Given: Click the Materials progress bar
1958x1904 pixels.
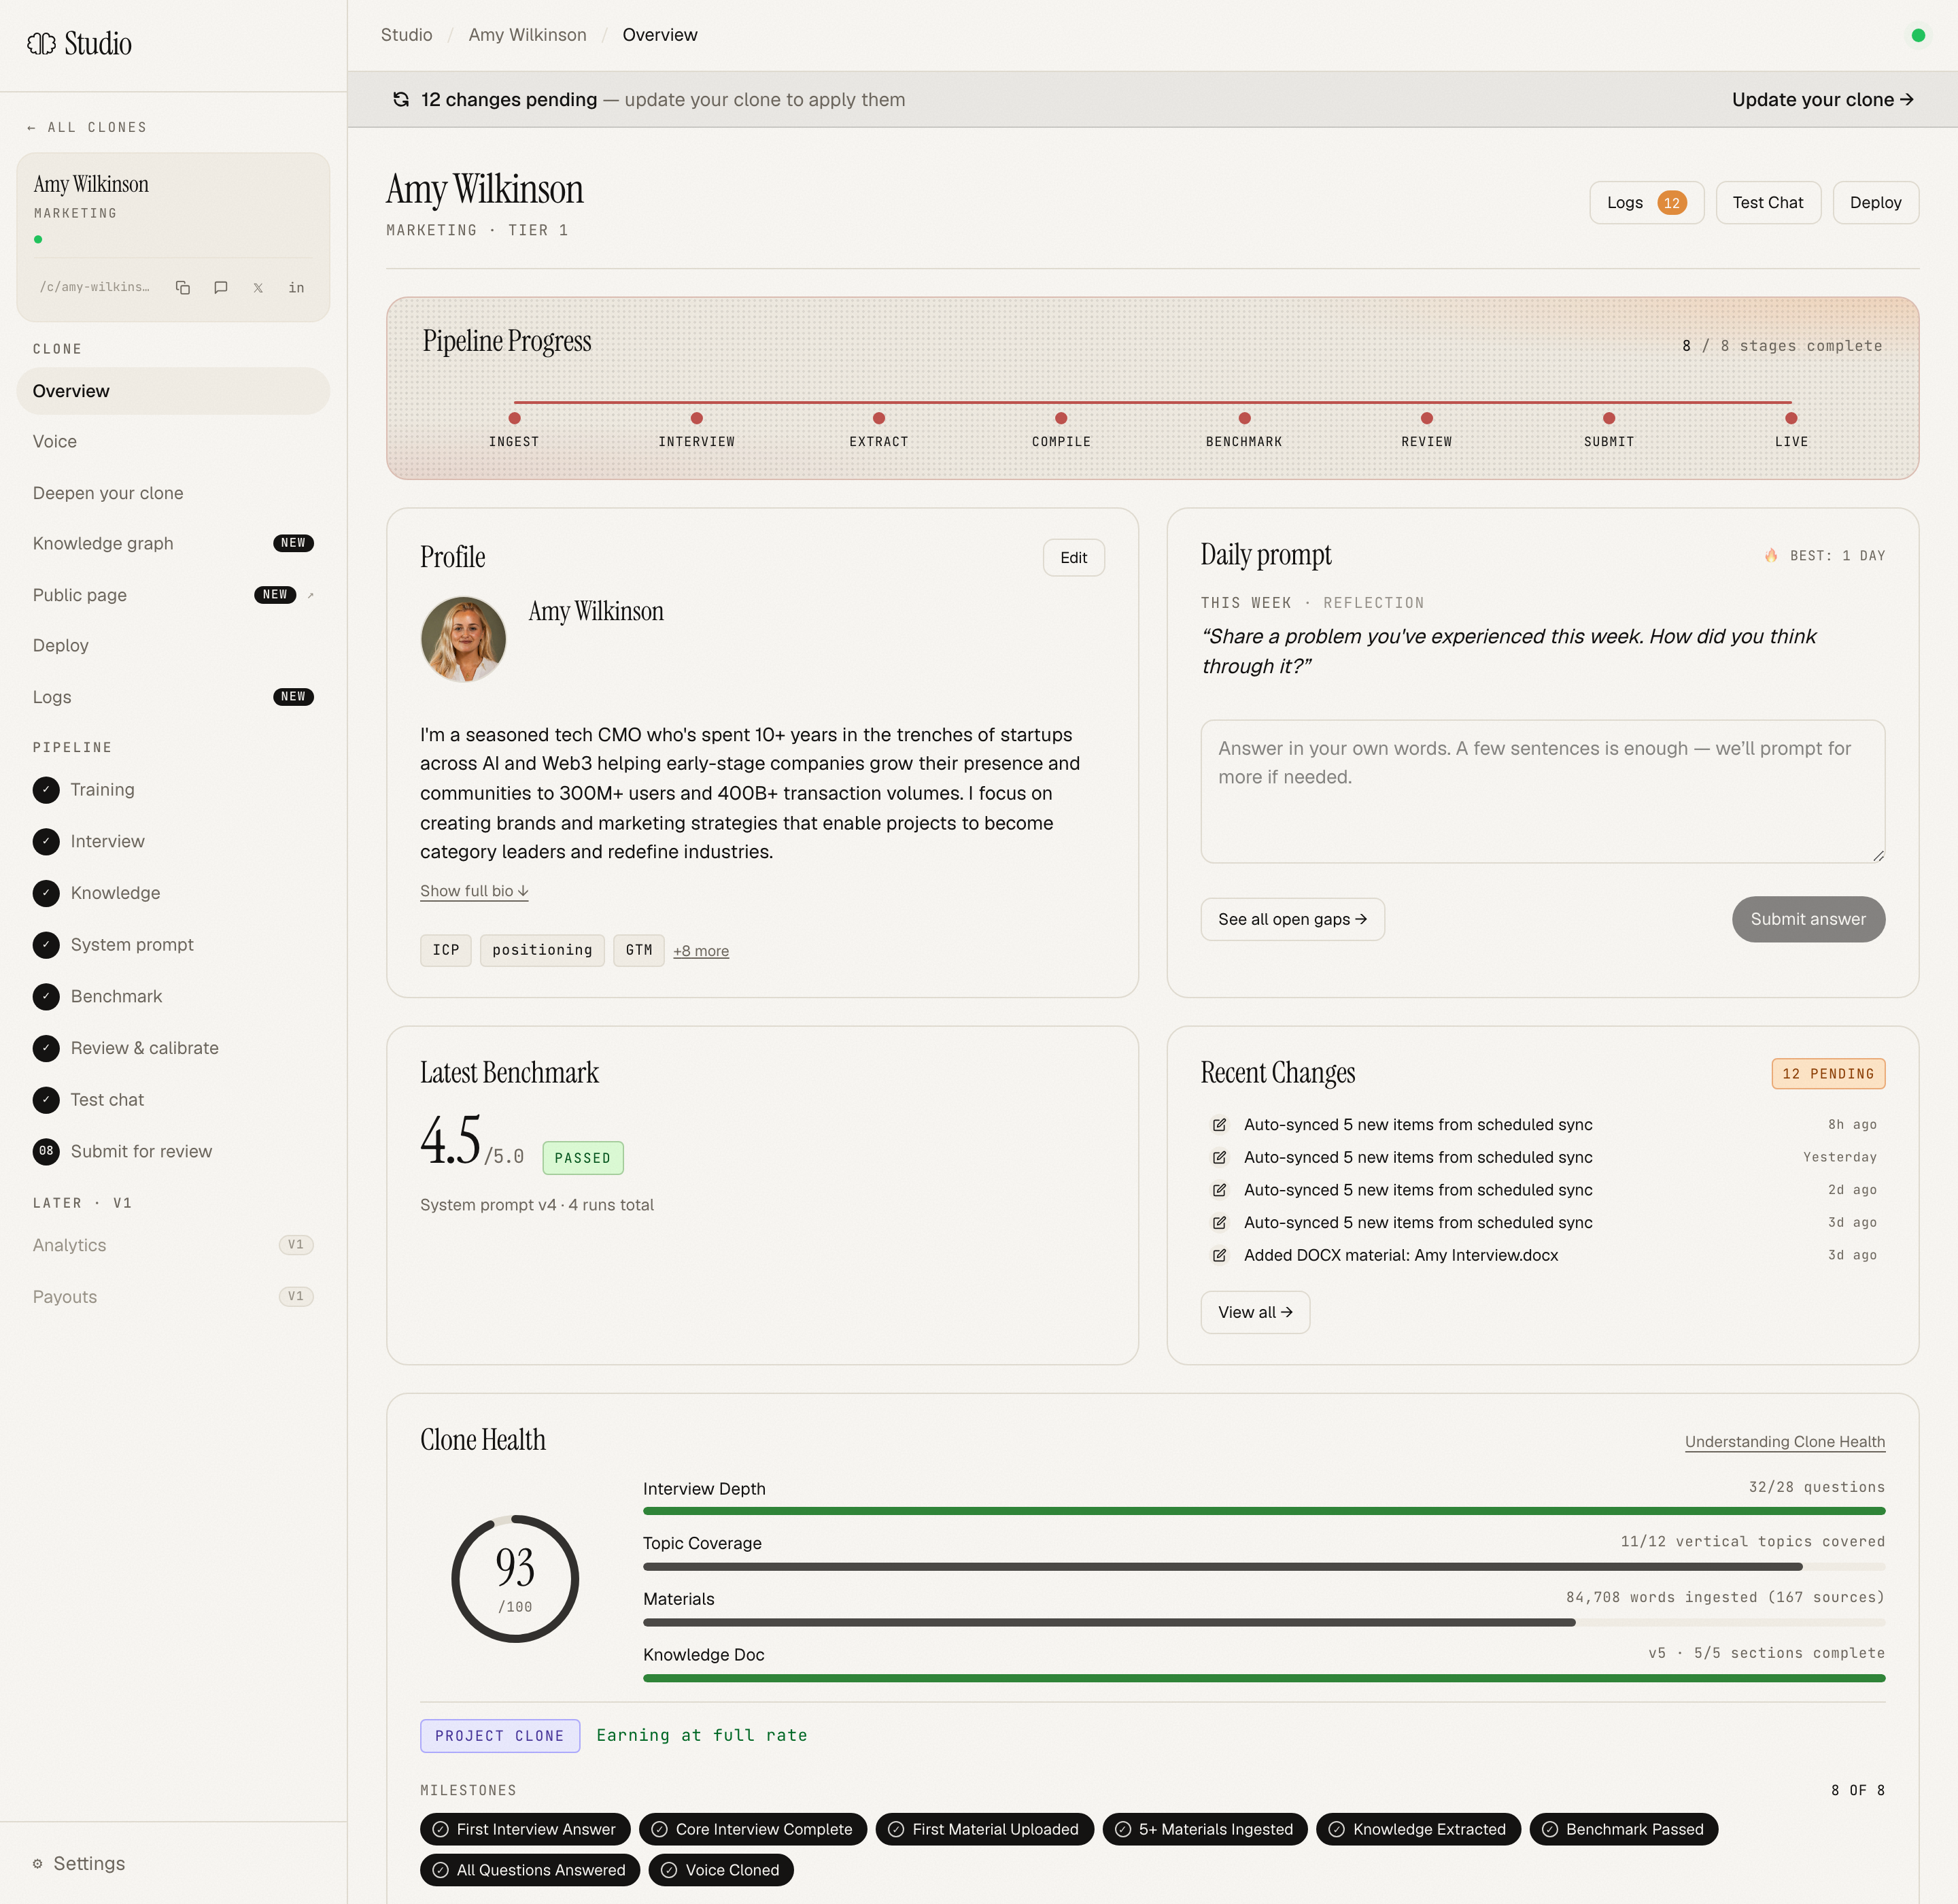Looking at the screenshot, I should pos(1264,1623).
